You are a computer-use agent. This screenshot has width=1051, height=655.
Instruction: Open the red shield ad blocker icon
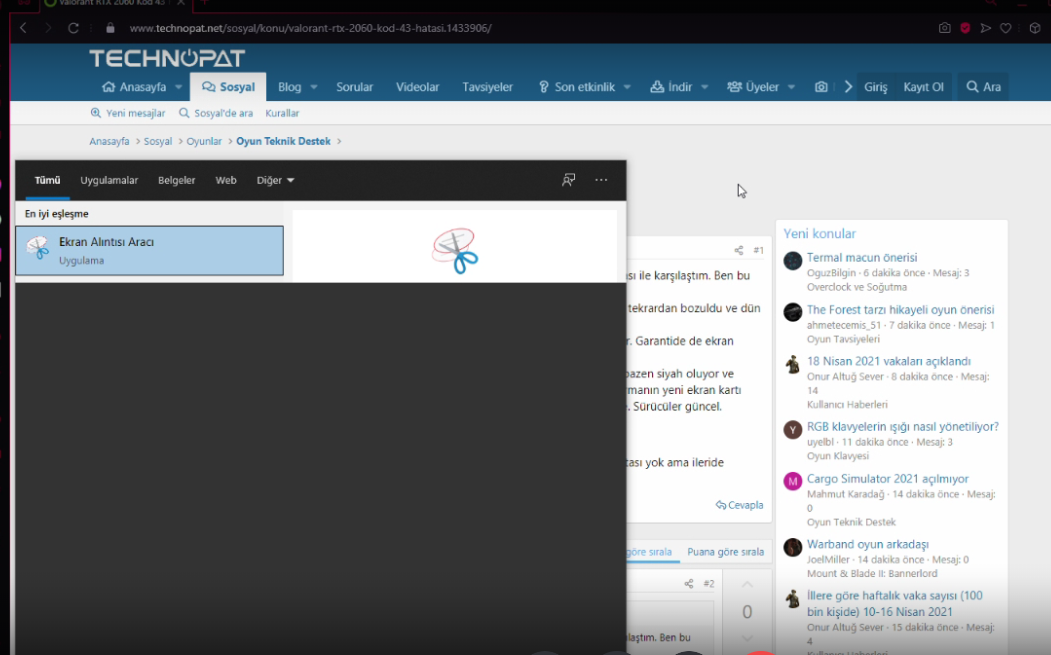[965, 28]
